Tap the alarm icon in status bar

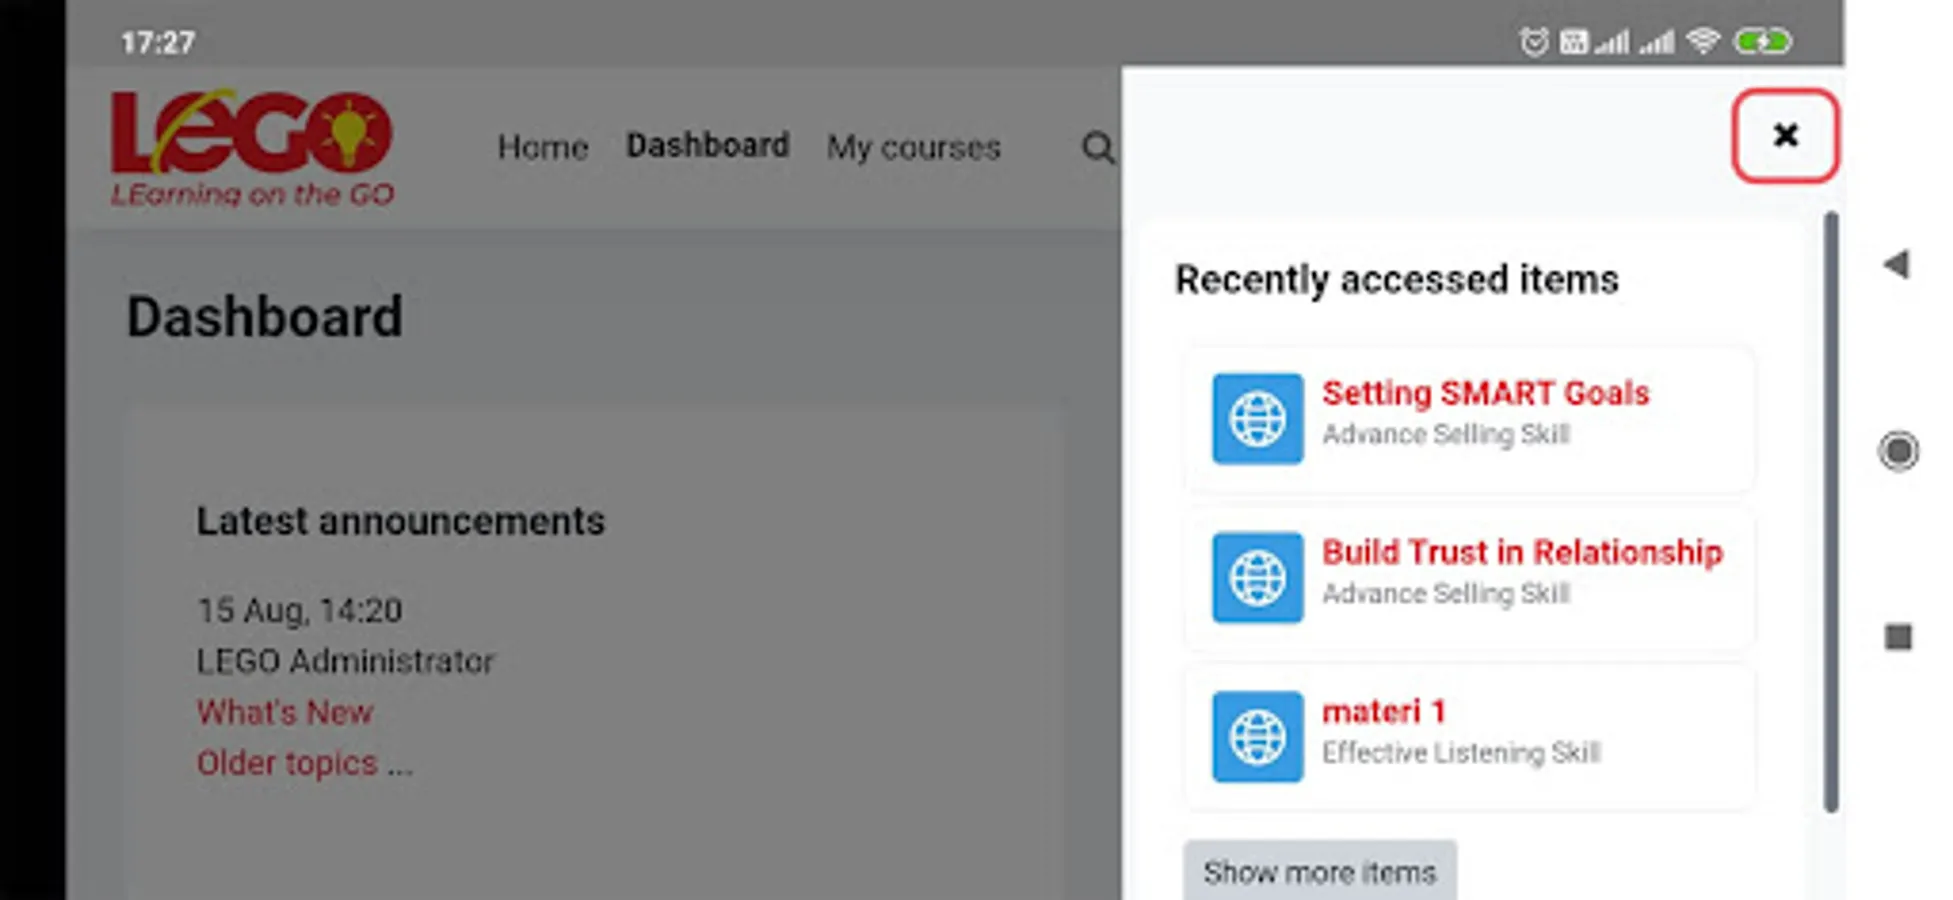tap(1533, 42)
